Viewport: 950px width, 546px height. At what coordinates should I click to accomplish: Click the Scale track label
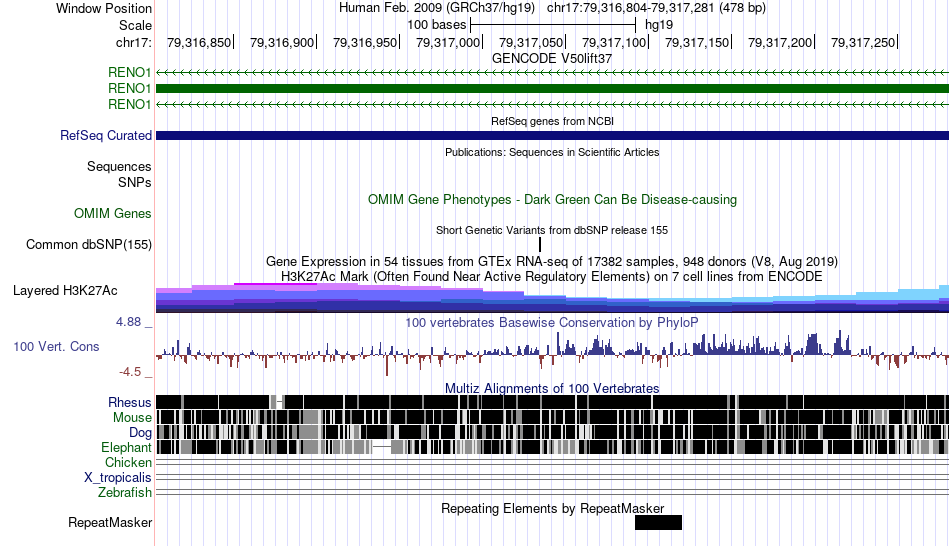tap(135, 25)
